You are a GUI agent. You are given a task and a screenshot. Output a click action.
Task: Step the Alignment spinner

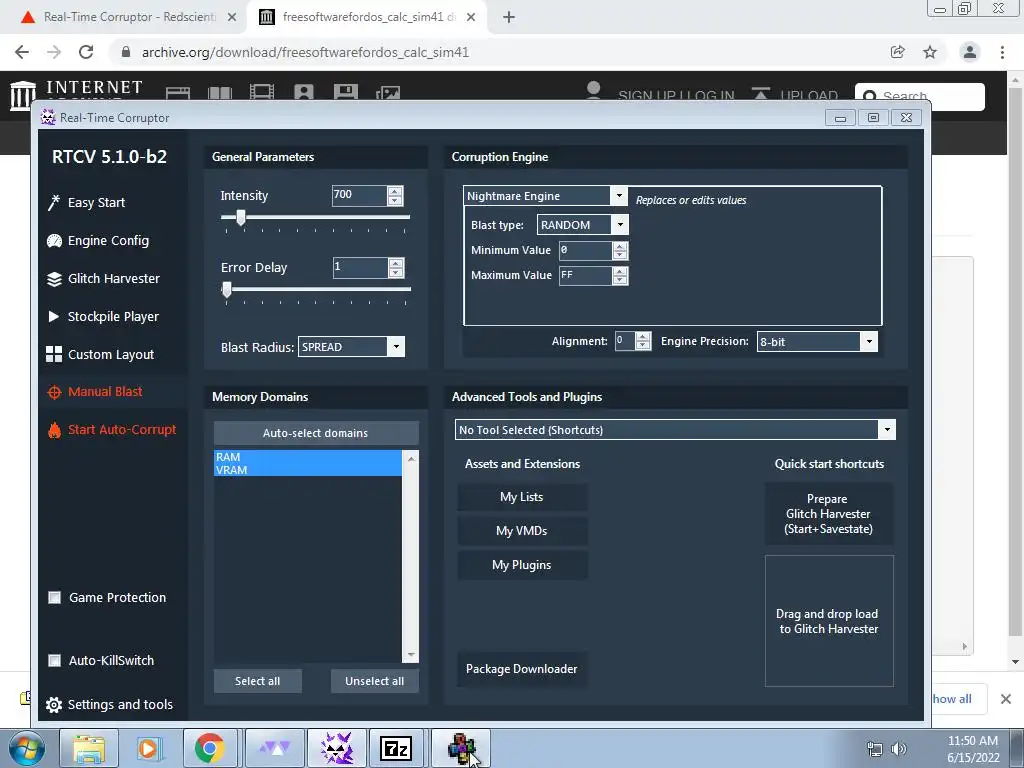pyautogui.click(x=643, y=341)
